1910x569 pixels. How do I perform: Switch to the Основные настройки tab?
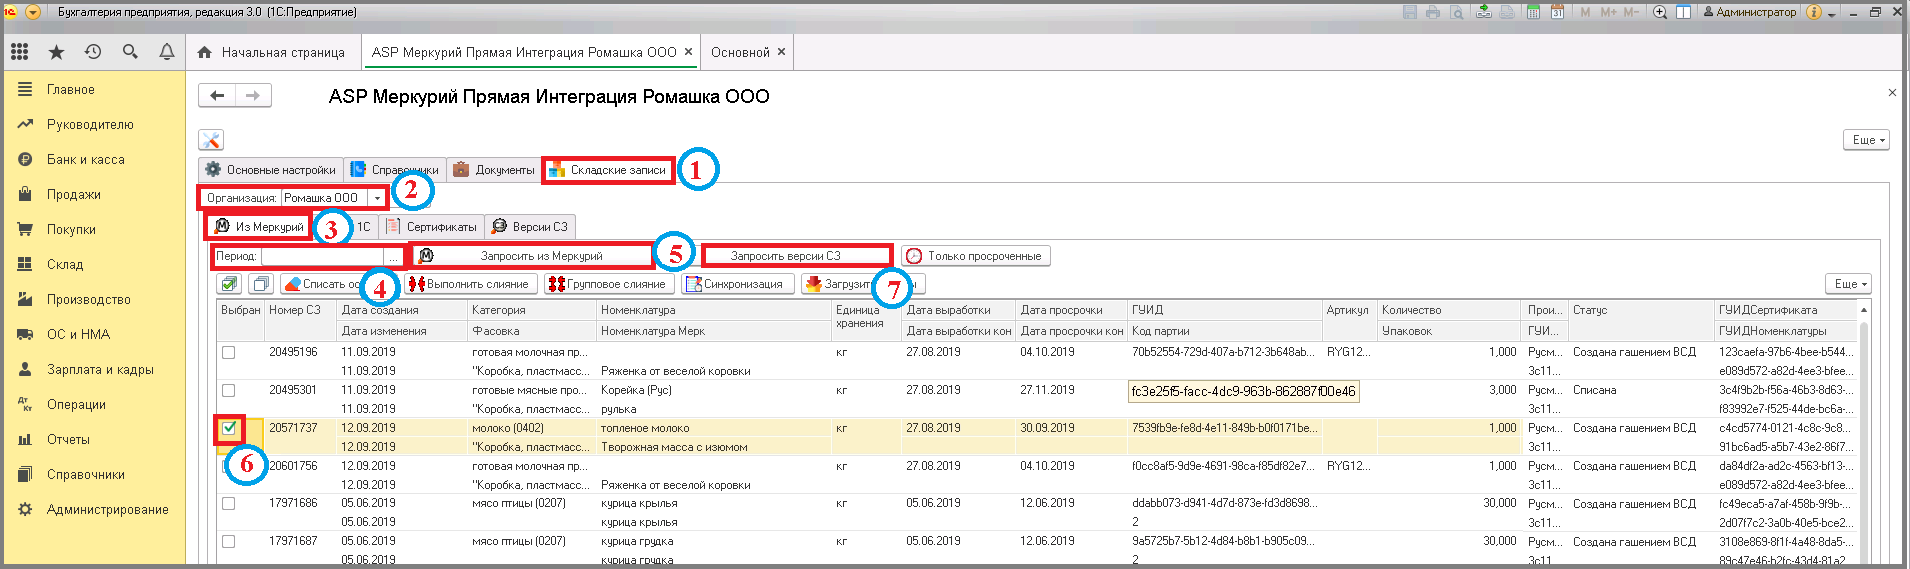271,170
